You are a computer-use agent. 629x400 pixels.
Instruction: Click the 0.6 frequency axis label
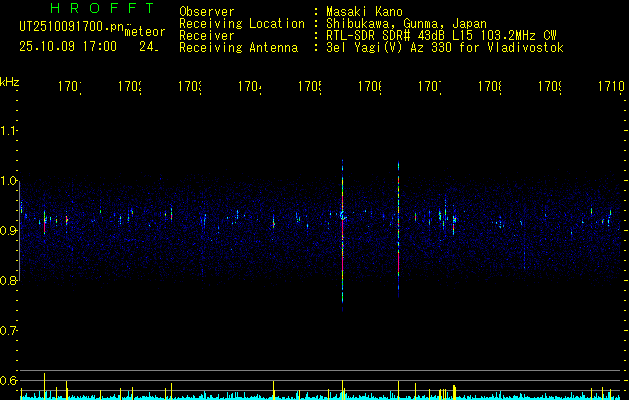(x=9, y=380)
